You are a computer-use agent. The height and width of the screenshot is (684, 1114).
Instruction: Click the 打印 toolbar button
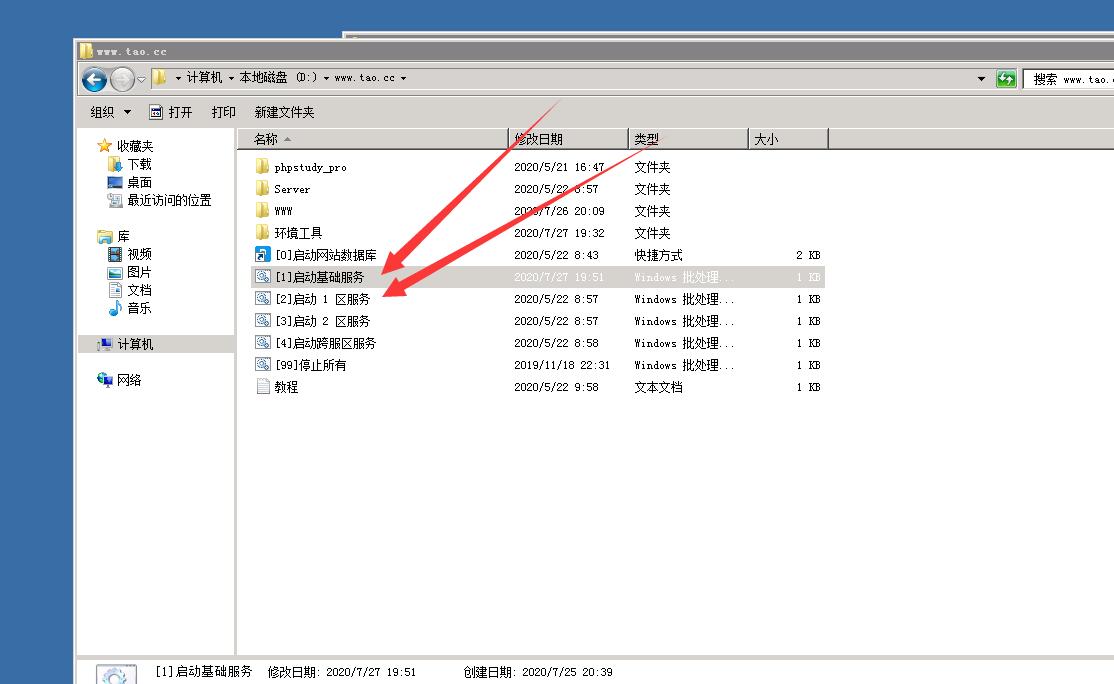pos(223,112)
